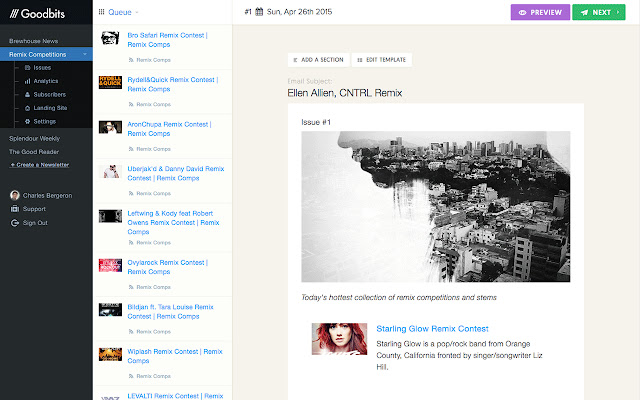The width and height of the screenshot is (640, 400).
Task: Open Issues icon under Remix Competitions
Action: 27,68
